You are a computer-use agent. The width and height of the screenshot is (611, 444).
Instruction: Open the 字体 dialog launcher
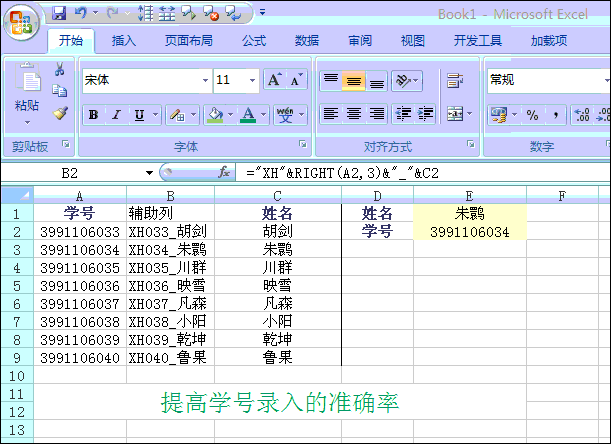click(302, 144)
